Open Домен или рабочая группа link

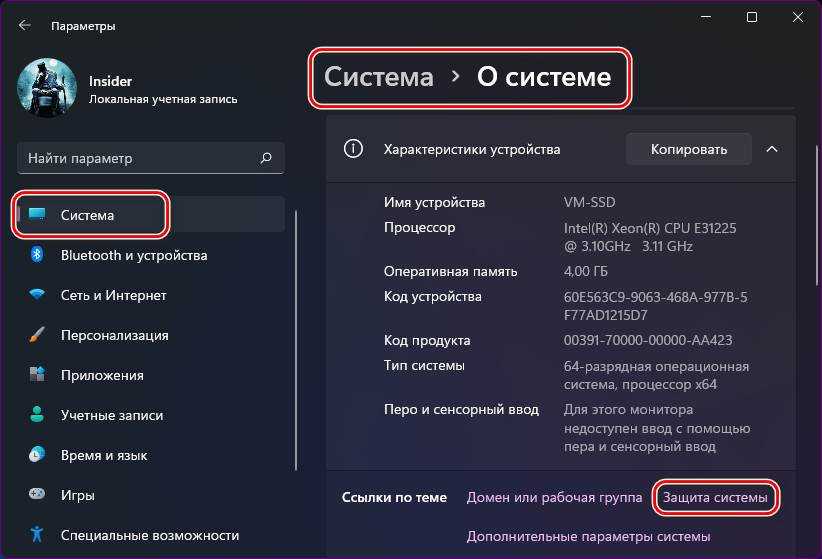click(x=554, y=497)
